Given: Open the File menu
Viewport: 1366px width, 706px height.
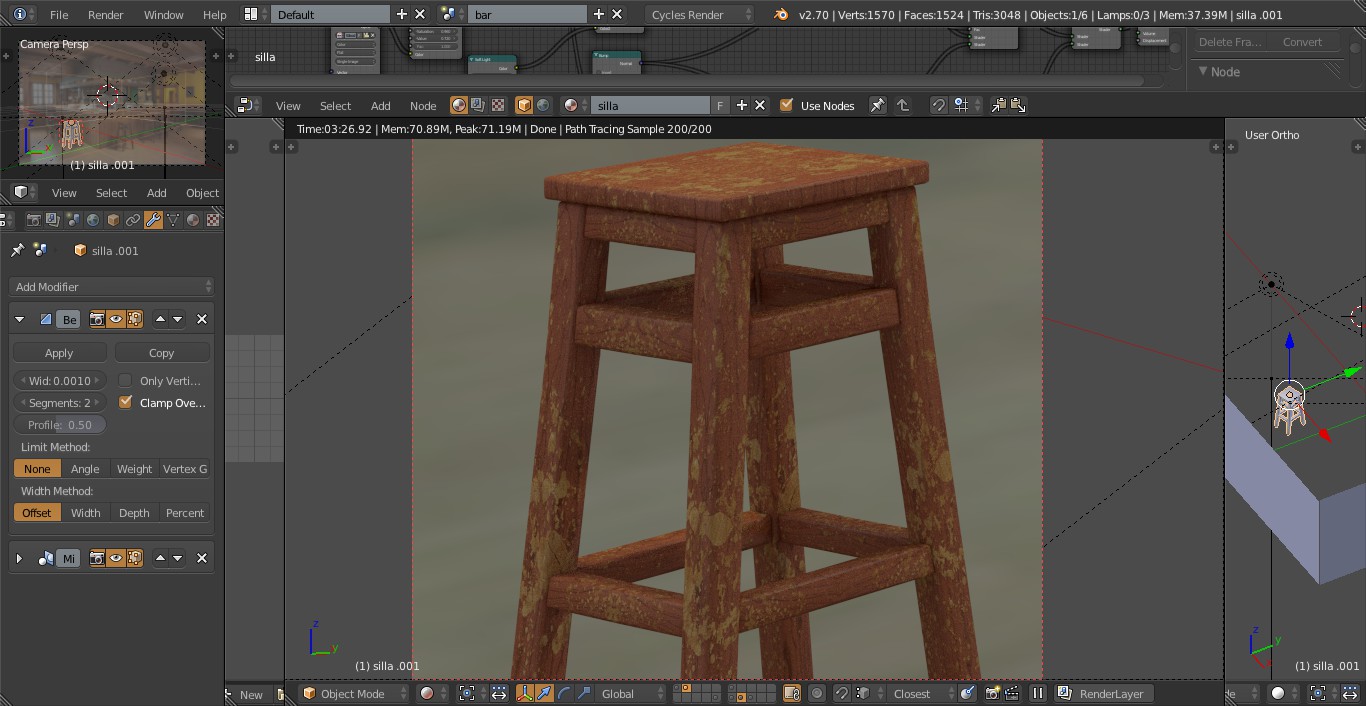Looking at the screenshot, I should 59,14.
